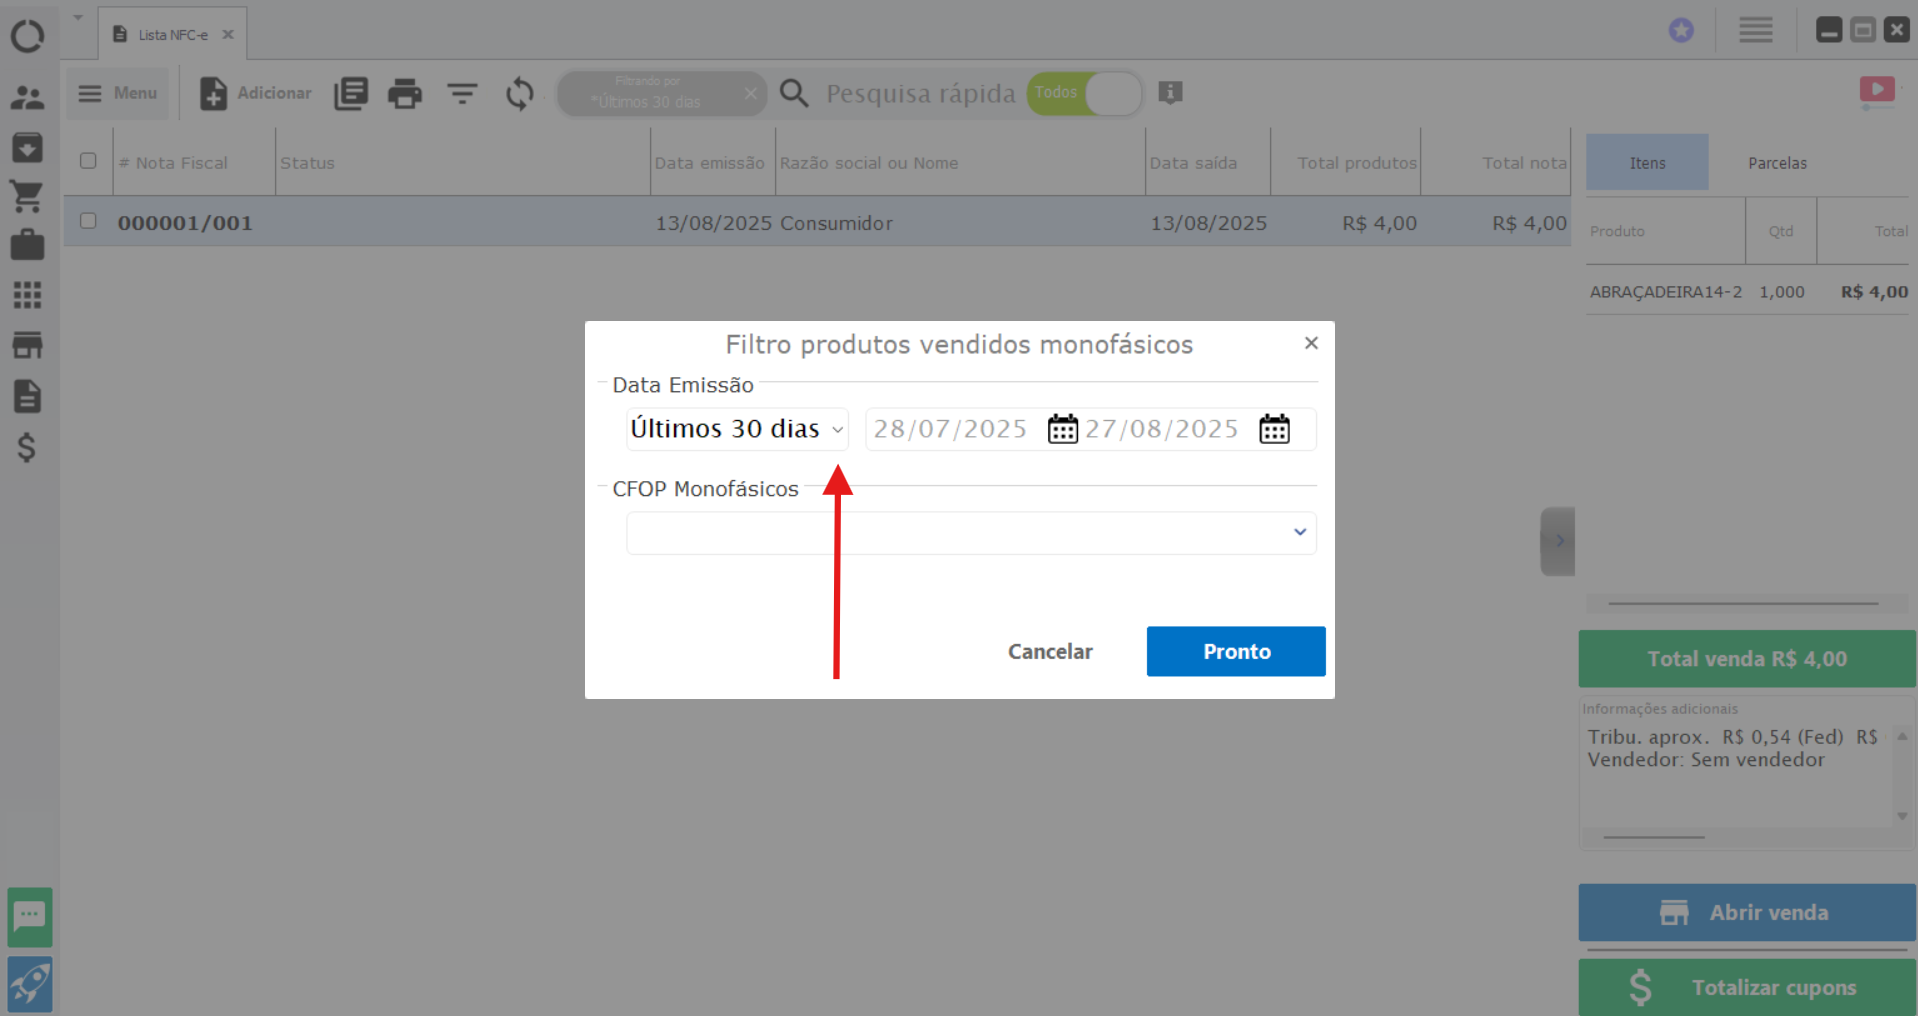
Task: Click the chat bubble icon
Action: (x=29, y=916)
